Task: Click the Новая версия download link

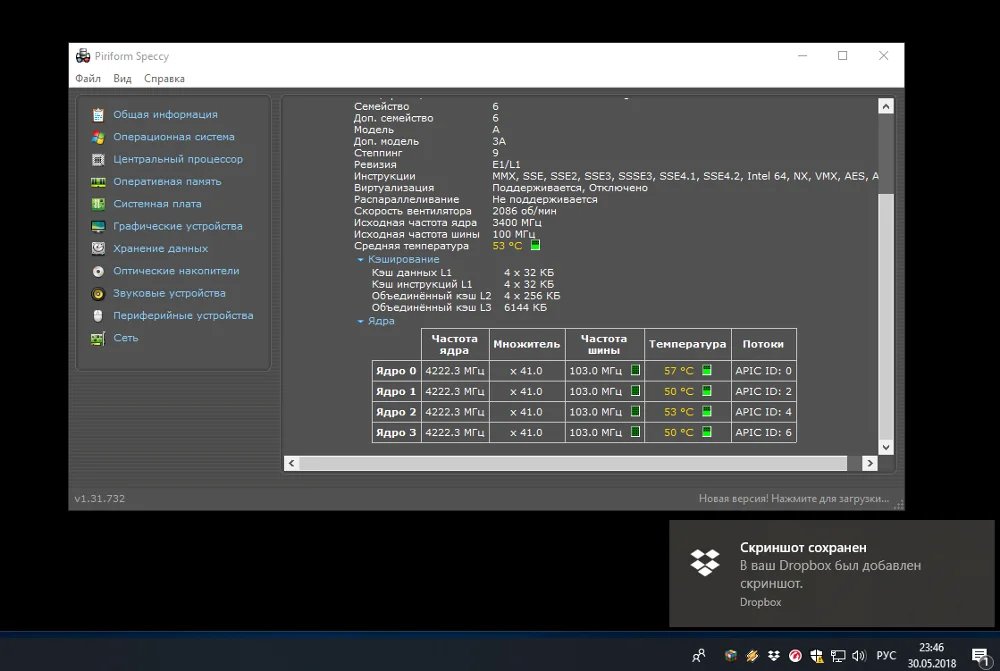Action: click(793, 498)
